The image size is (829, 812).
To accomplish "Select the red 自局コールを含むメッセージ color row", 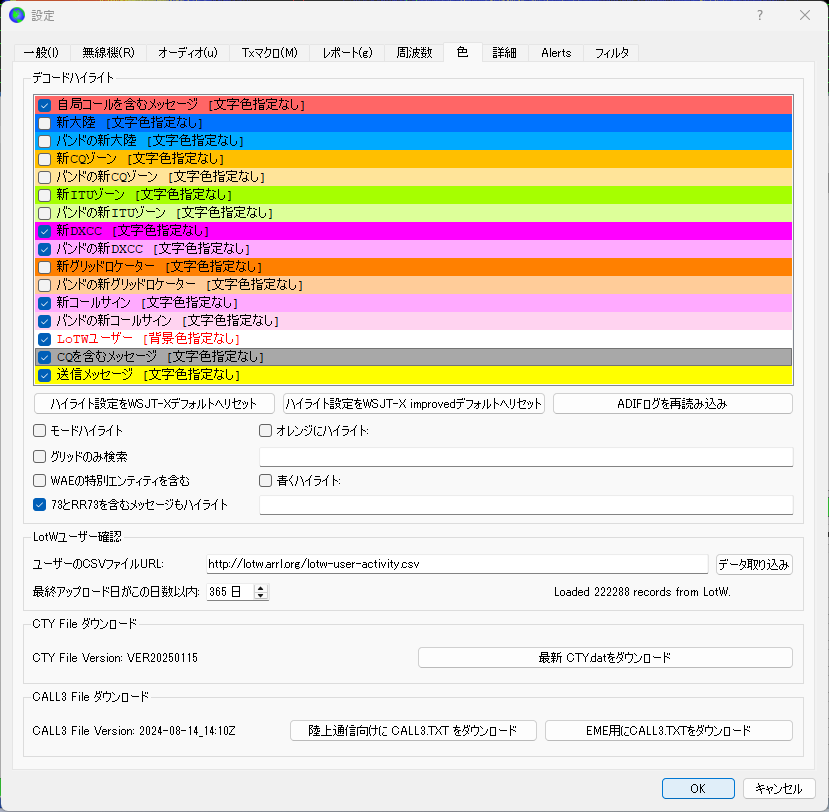I will pyautogui.click(x=413, y=105).
